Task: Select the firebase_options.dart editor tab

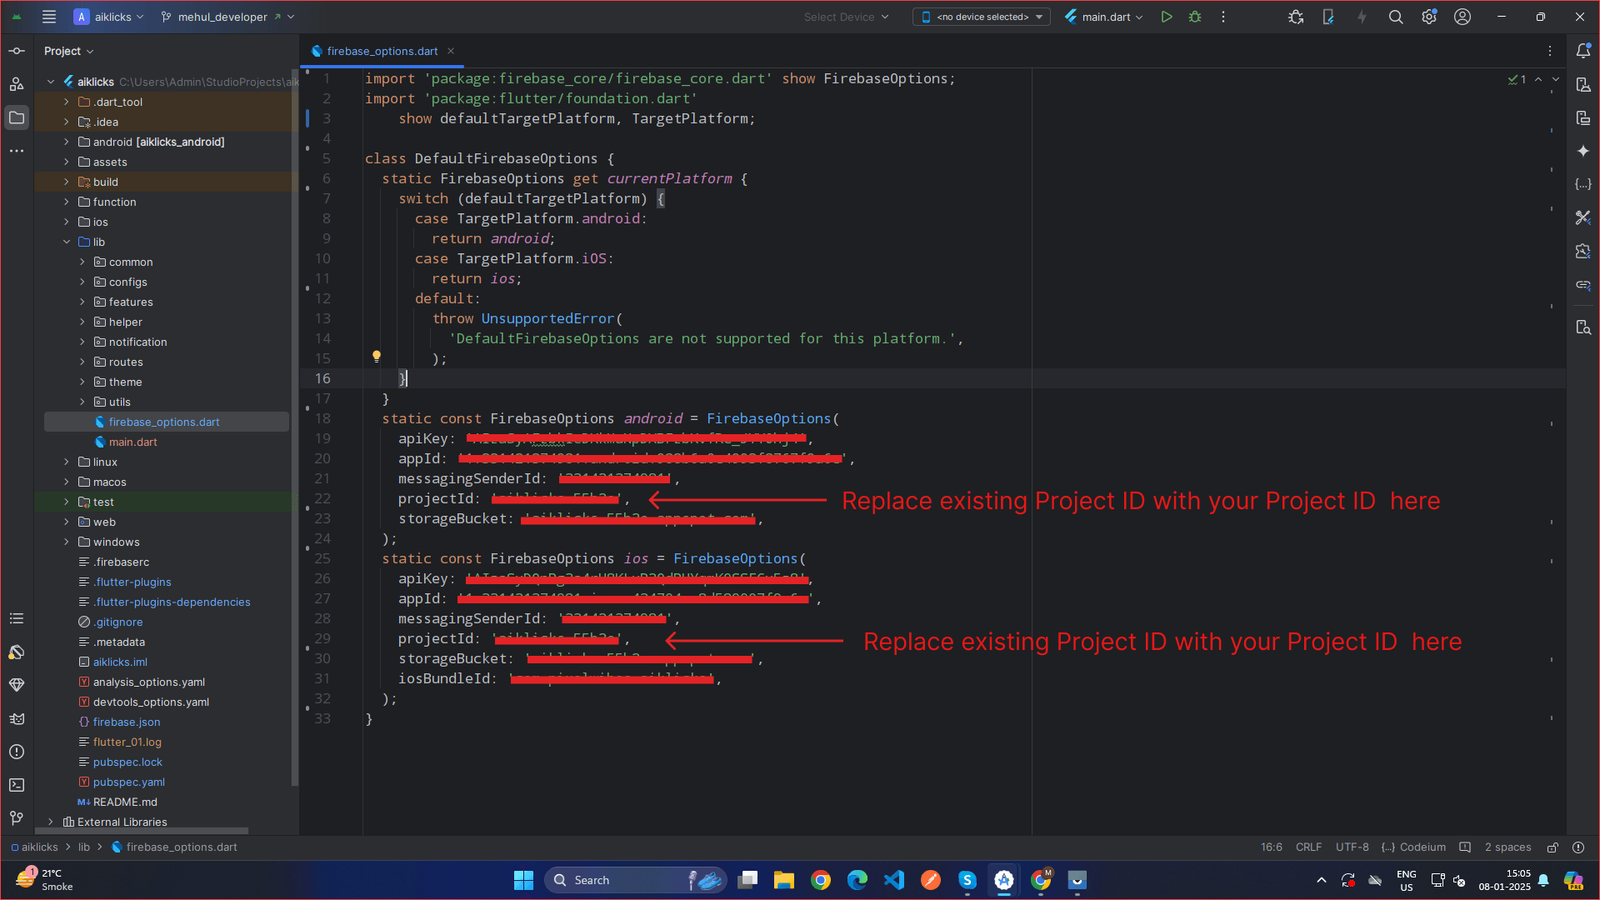Action: 381,51
